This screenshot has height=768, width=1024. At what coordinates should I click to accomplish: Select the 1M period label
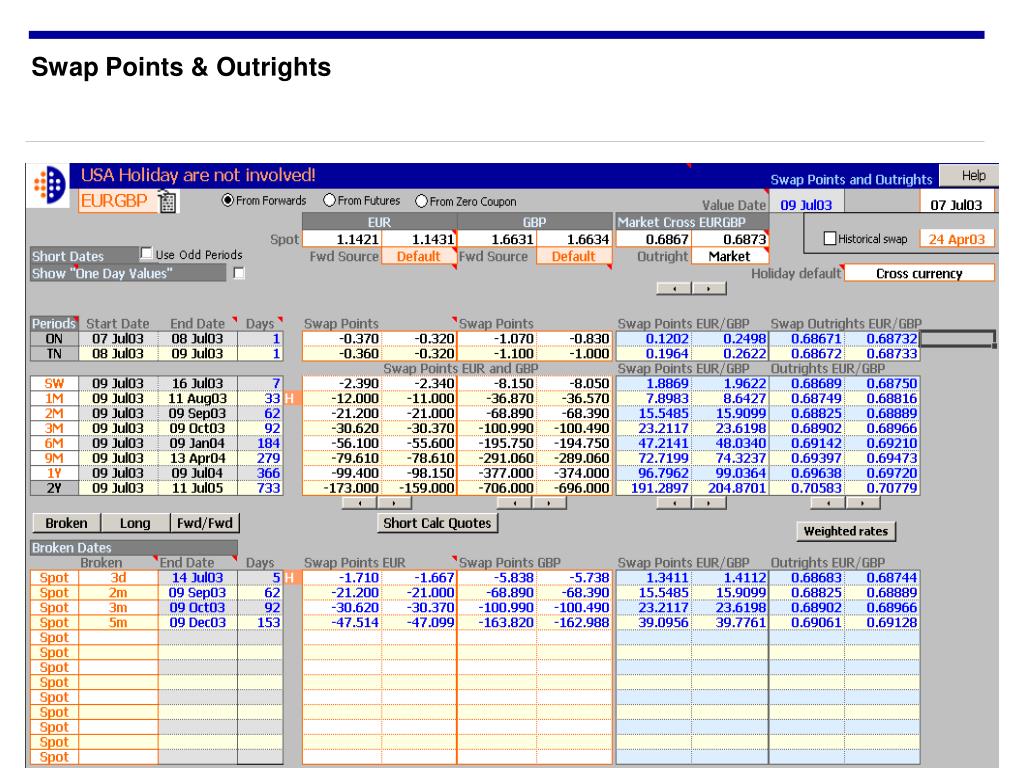click(x=54, y=398)
